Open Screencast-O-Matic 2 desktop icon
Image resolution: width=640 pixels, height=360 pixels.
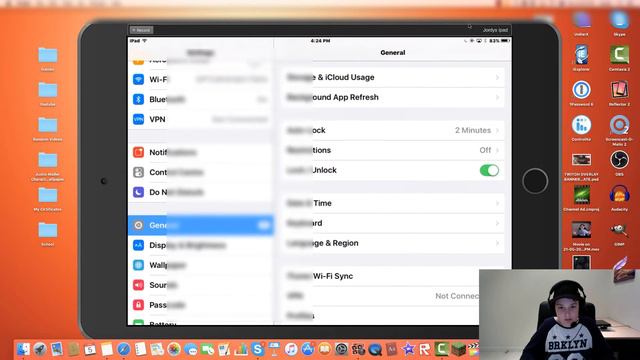click(x=619, y=125)
